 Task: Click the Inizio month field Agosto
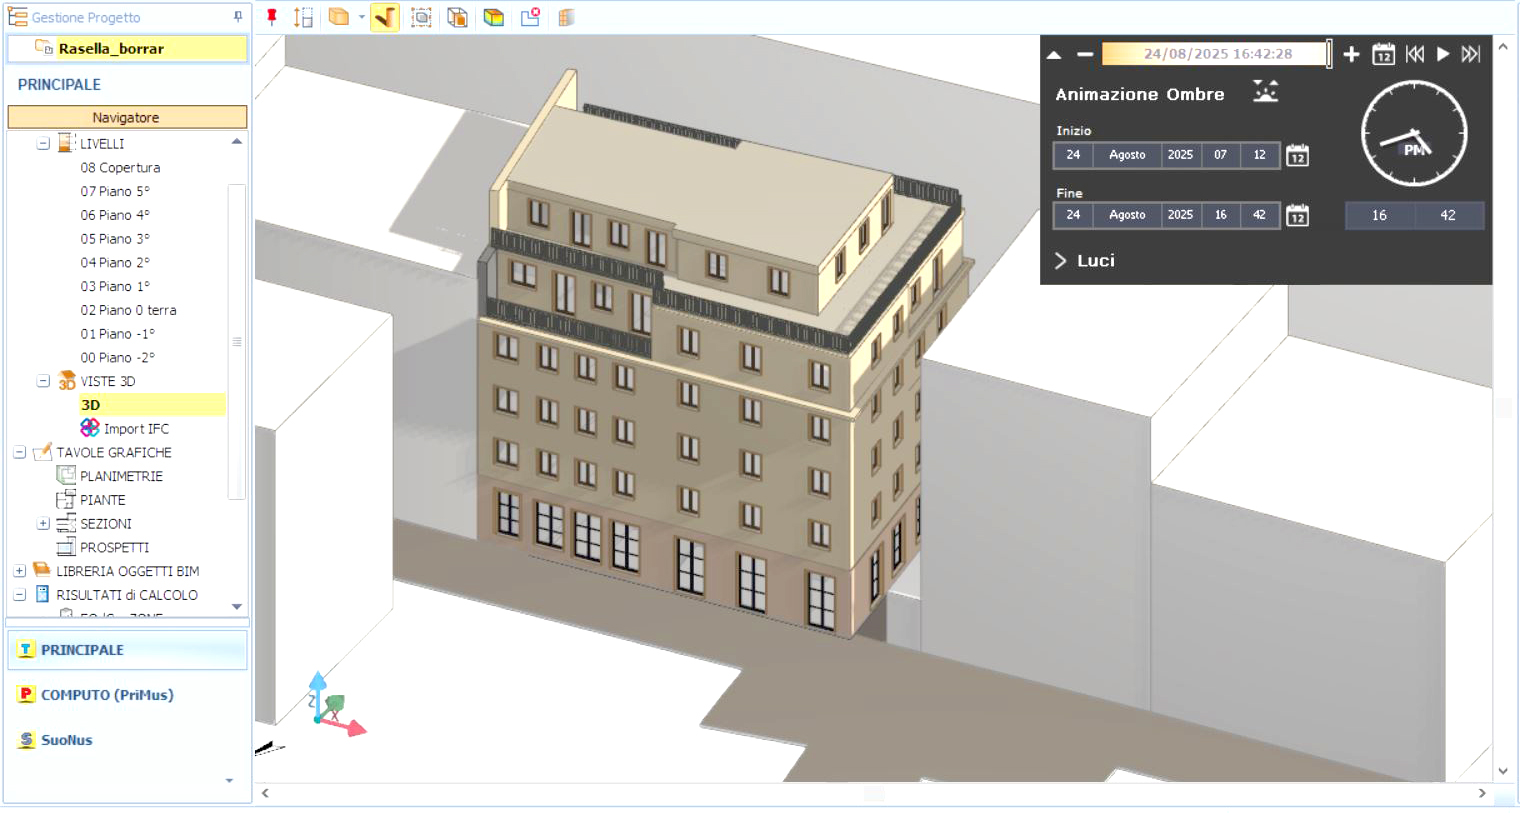tap(1127, 155)
